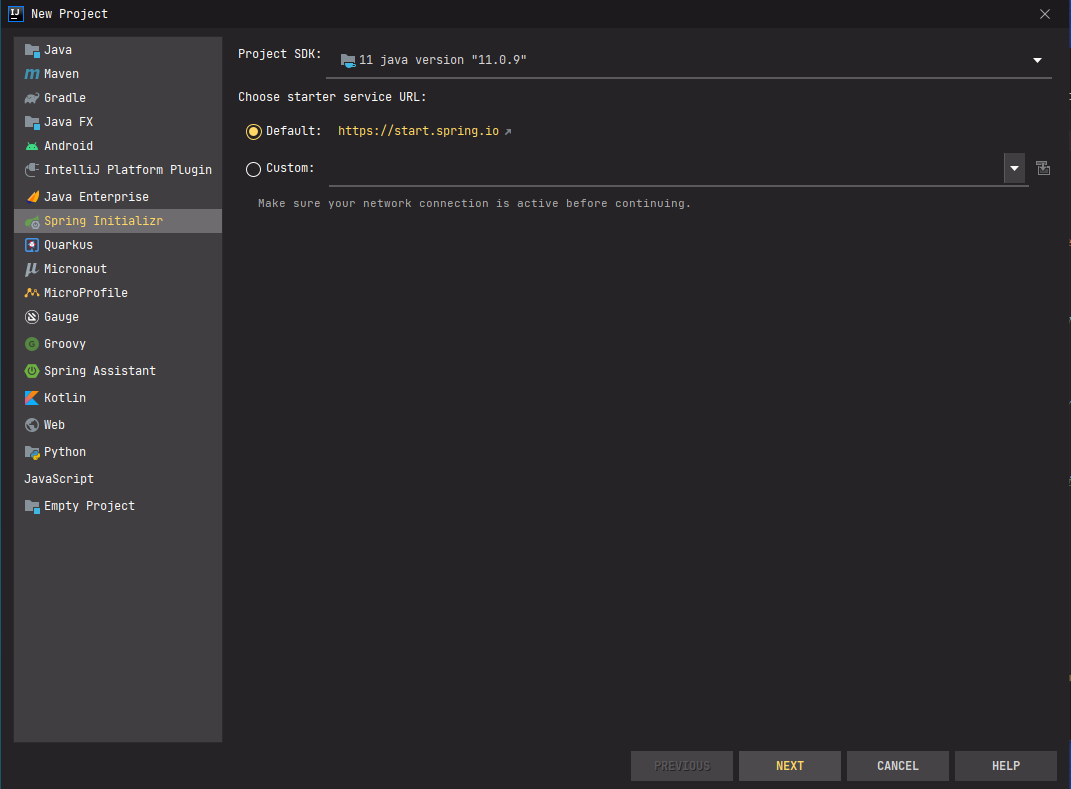Click the NEXT button

coord(790,766)
